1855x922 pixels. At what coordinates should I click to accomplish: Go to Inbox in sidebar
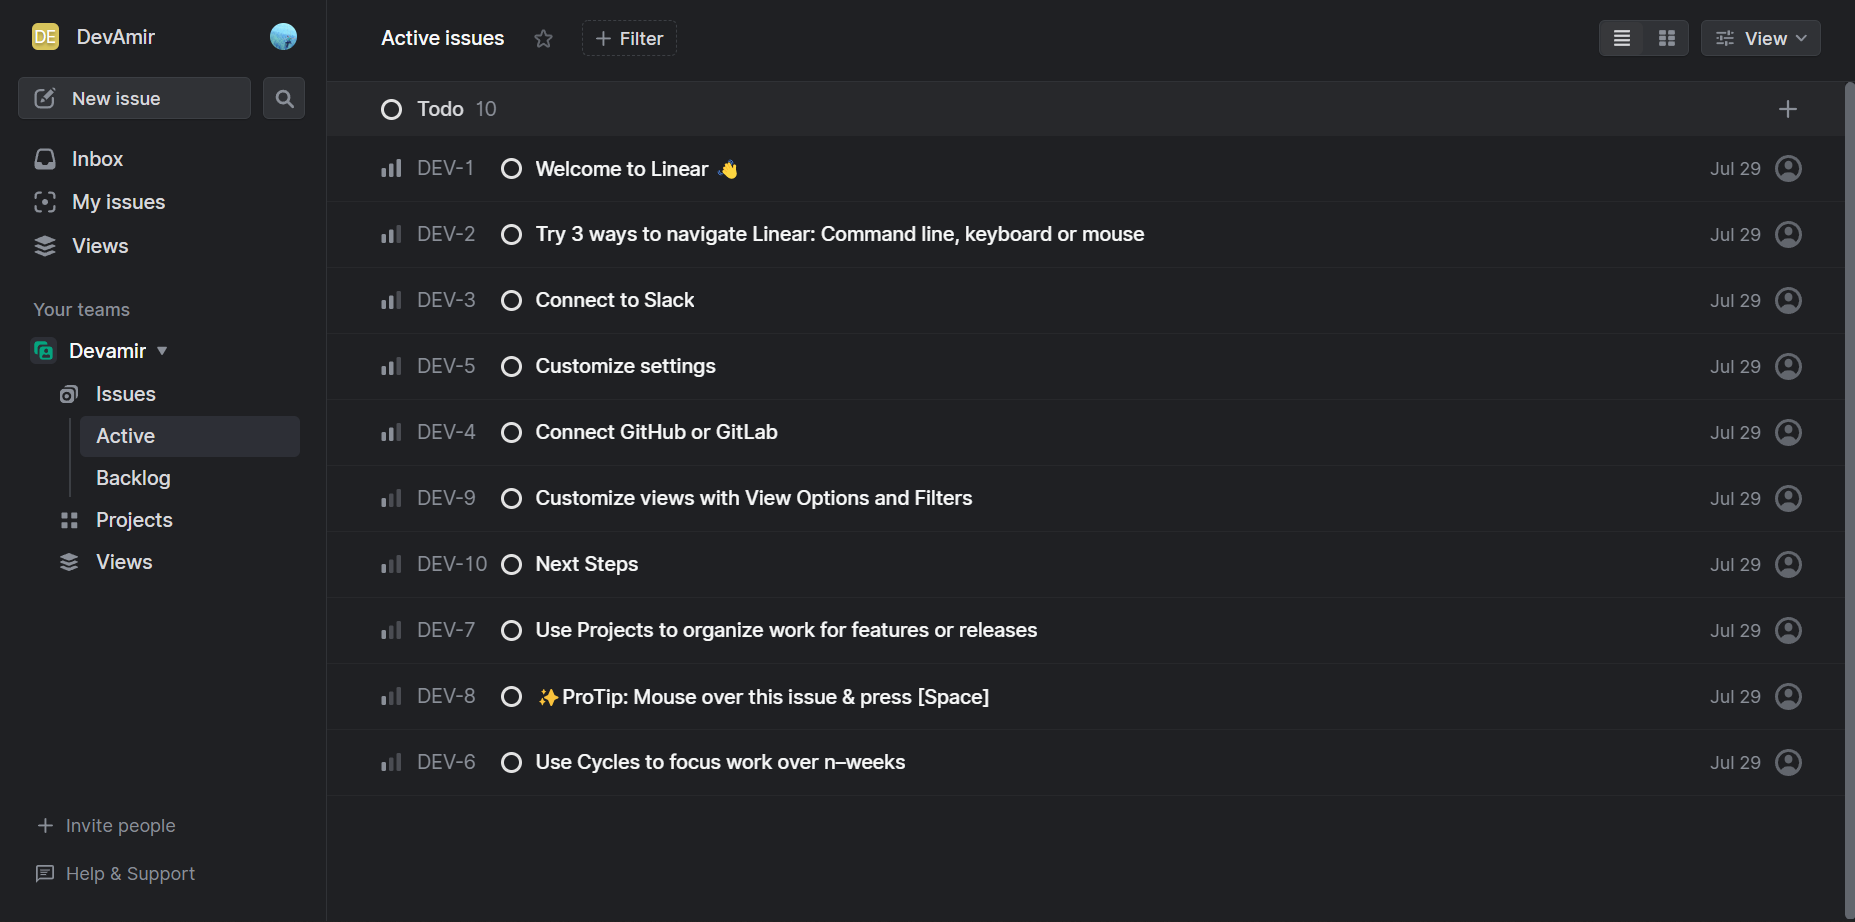(97, 159)
